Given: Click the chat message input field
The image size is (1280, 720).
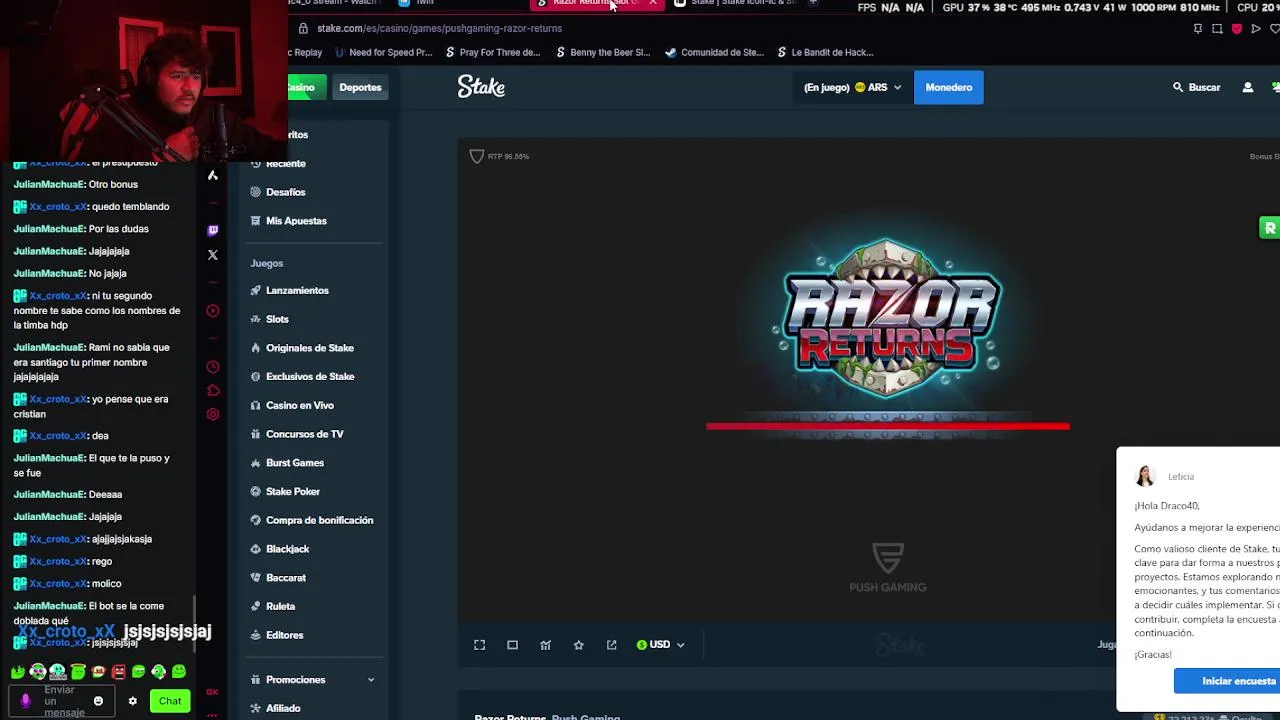Looking at the screenshot, I should pos(60,701).
